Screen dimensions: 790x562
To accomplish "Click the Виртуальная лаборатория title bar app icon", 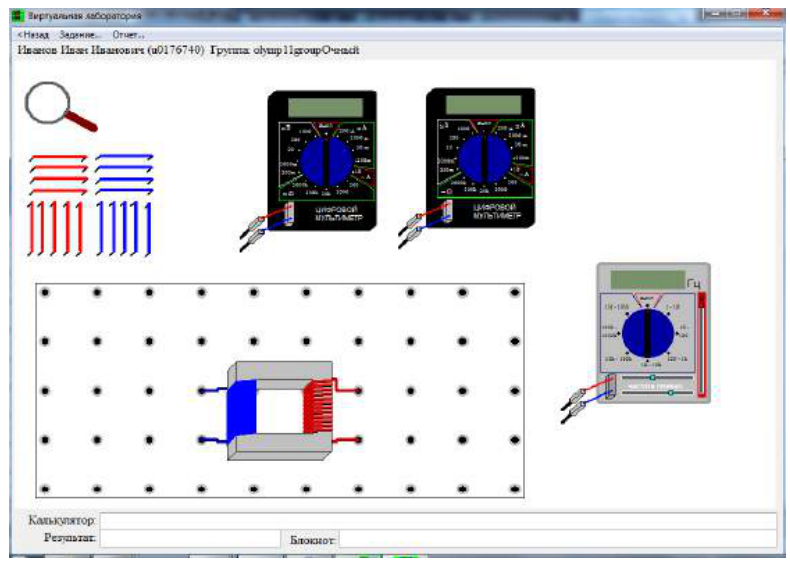I will (18, 16).
